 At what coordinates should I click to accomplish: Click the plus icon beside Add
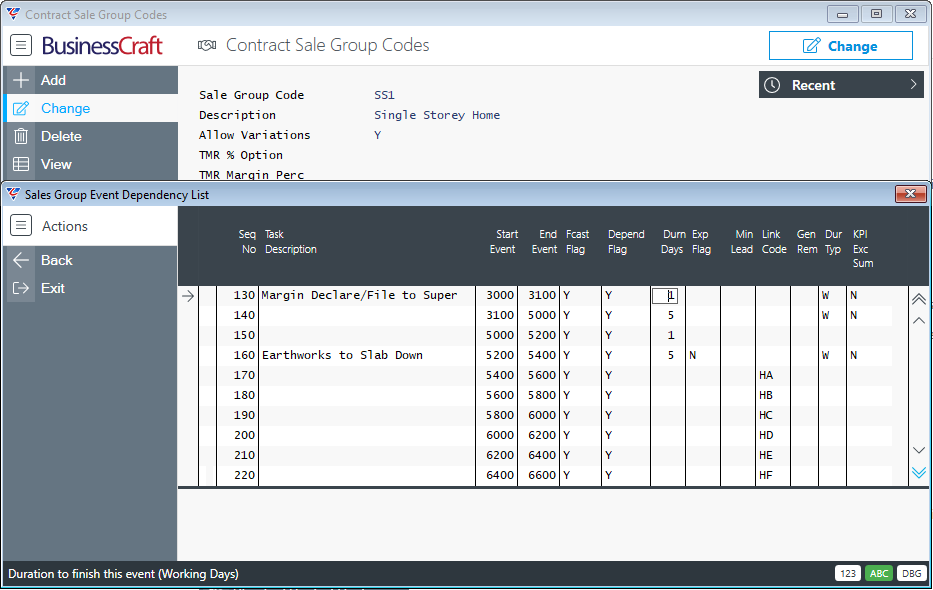coord(21,80)
